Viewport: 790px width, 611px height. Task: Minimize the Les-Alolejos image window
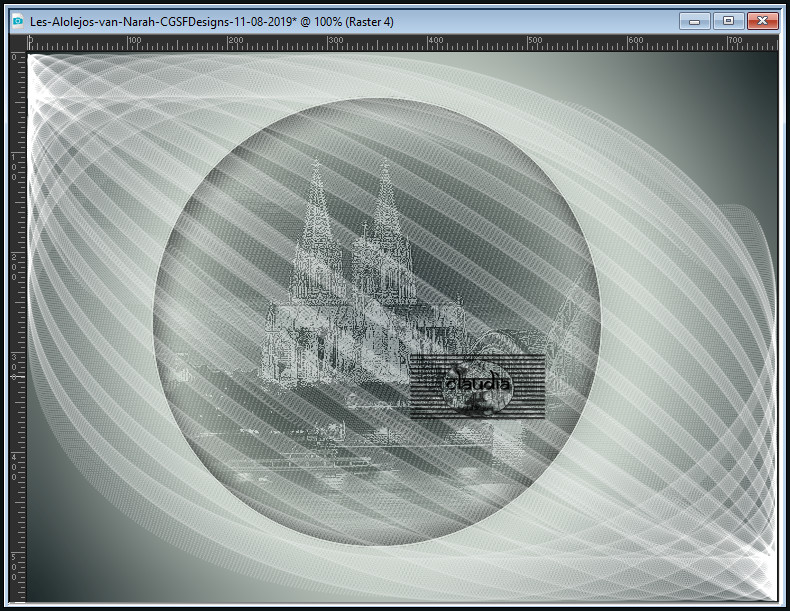[x=694, y=21]
